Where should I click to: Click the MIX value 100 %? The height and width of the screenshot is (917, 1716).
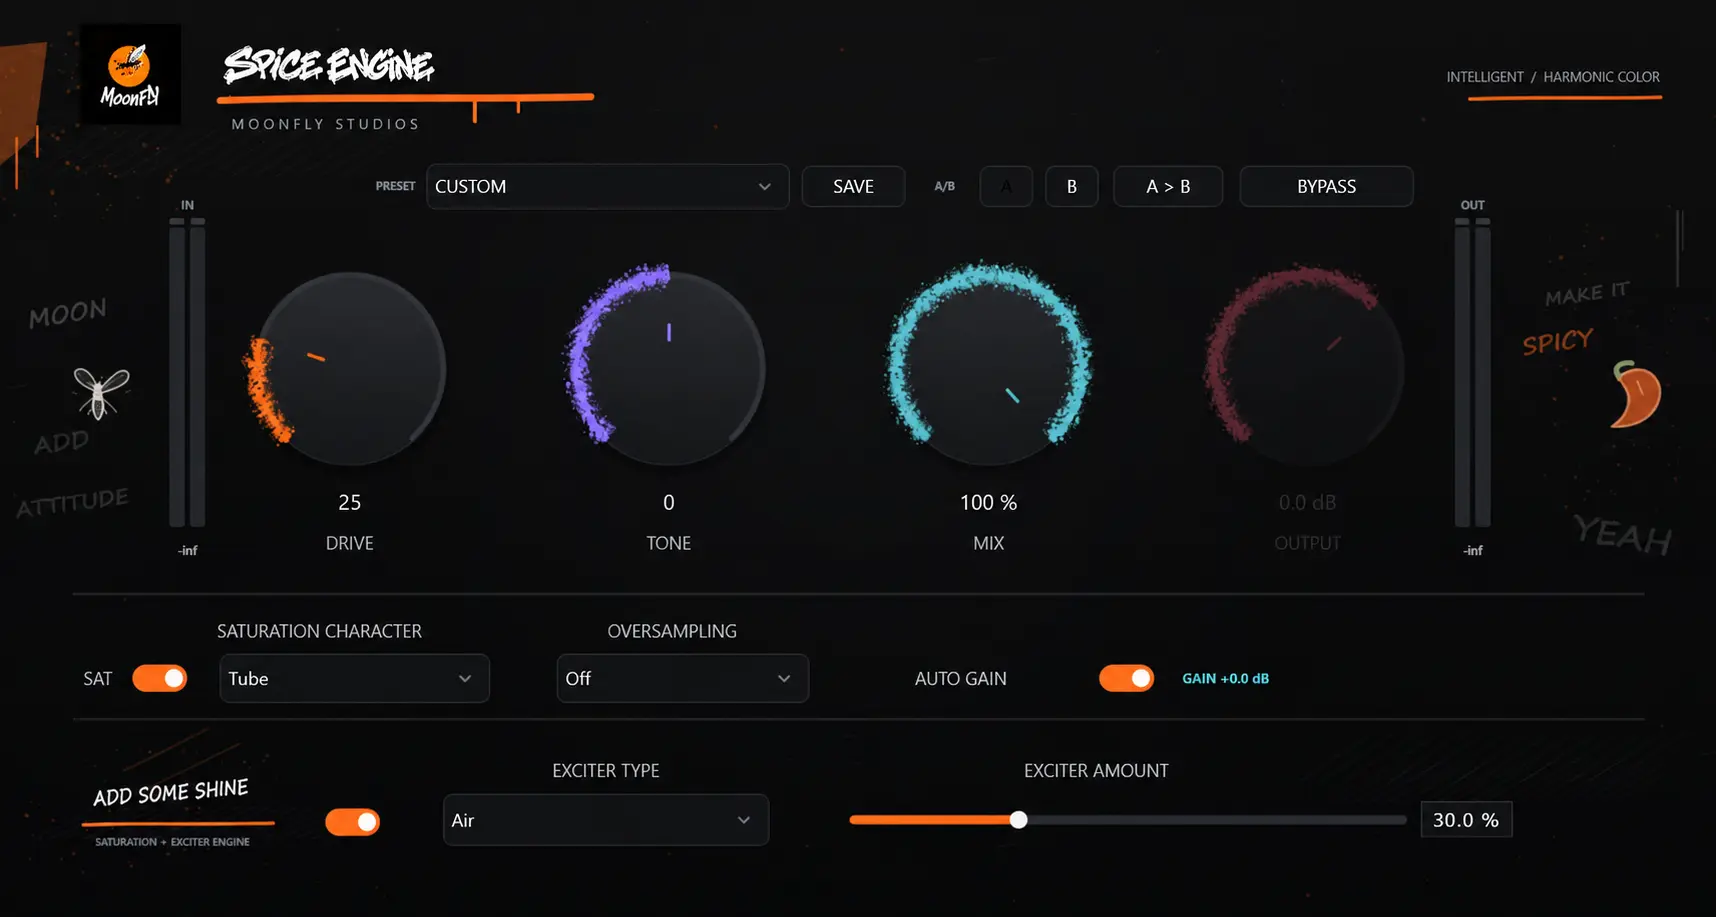click(x=989, y=502)
